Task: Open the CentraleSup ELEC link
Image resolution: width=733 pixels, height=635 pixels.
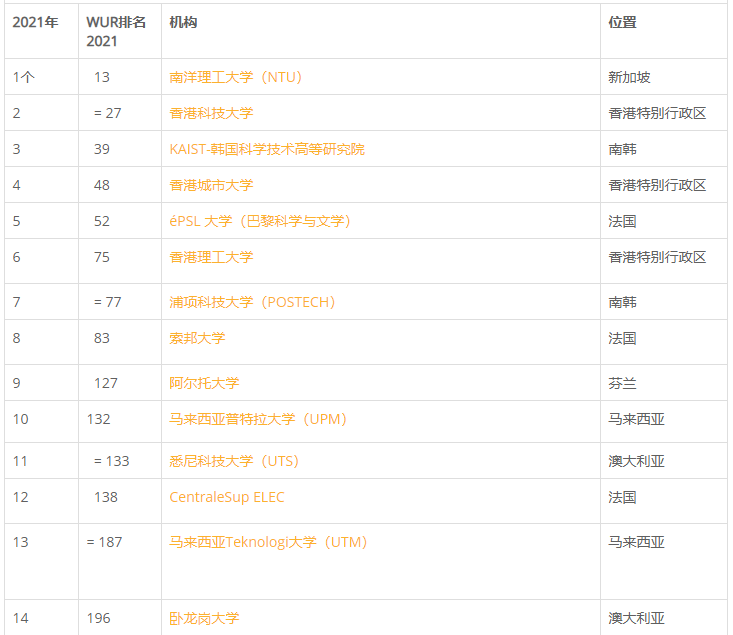Action: pyautogui.click(x=227, y=497)
